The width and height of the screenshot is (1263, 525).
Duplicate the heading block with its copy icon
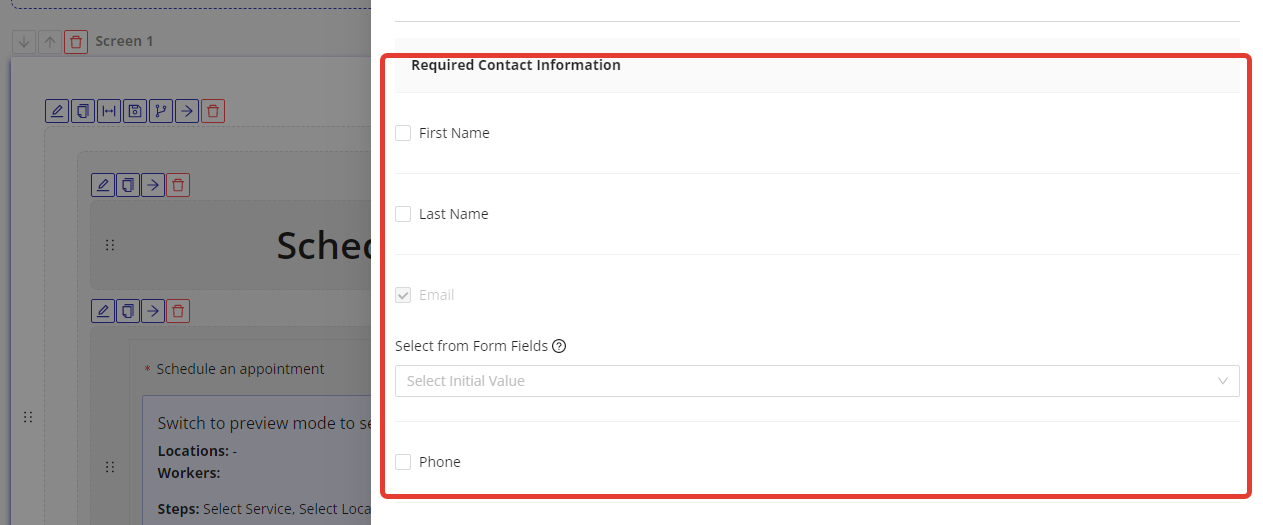[x=128, y=185]
